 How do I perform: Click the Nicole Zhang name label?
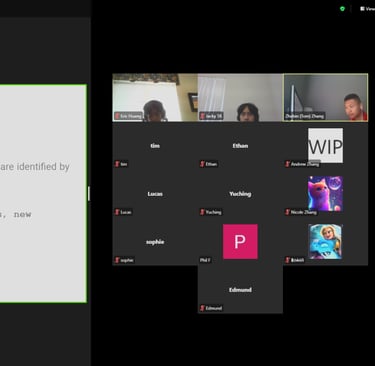304,212
